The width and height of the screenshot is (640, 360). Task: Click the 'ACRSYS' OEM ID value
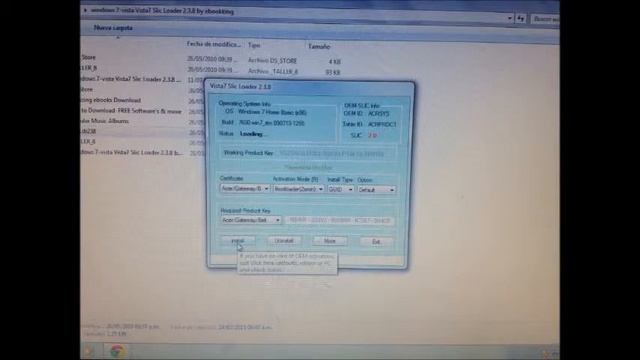[x=379, y=113]
